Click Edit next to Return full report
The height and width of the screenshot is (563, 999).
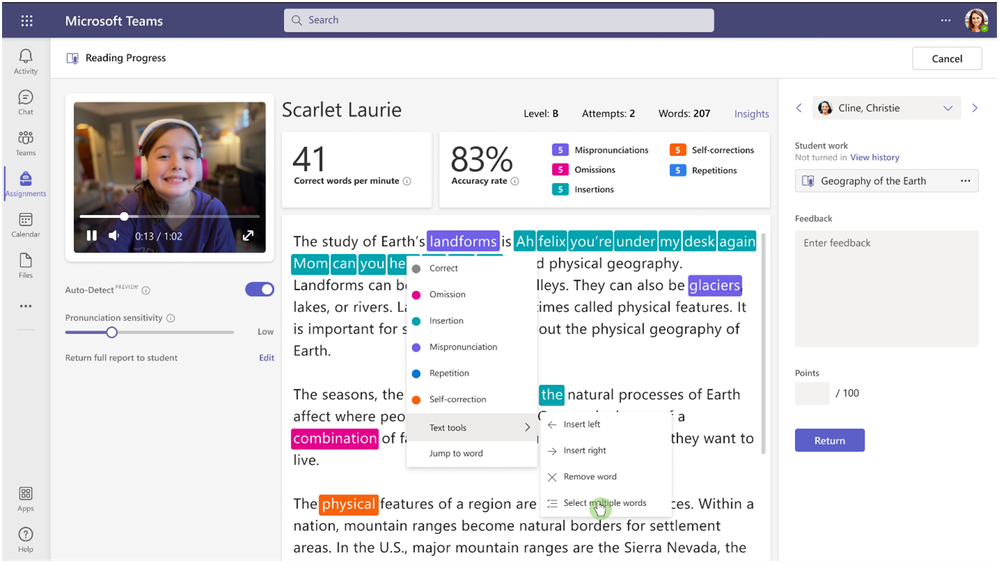[266, 358]
